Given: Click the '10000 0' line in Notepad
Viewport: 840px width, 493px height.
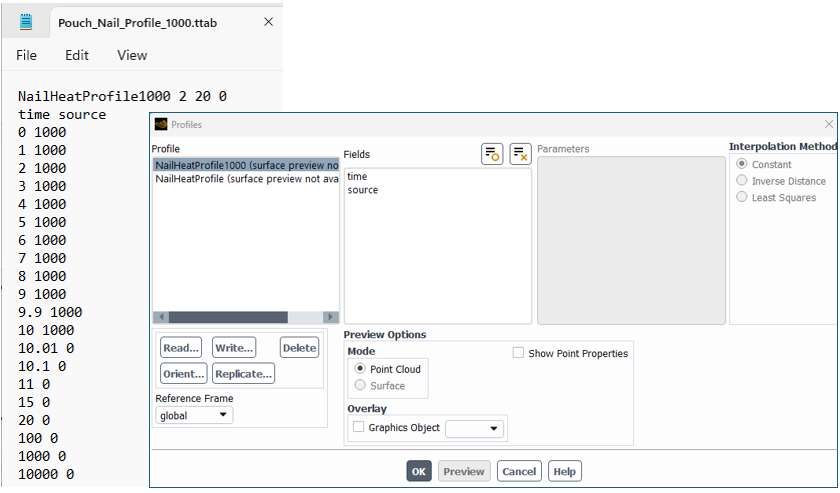Looking at the screenshot, I should pyautogui.click(x=46, y=474).
